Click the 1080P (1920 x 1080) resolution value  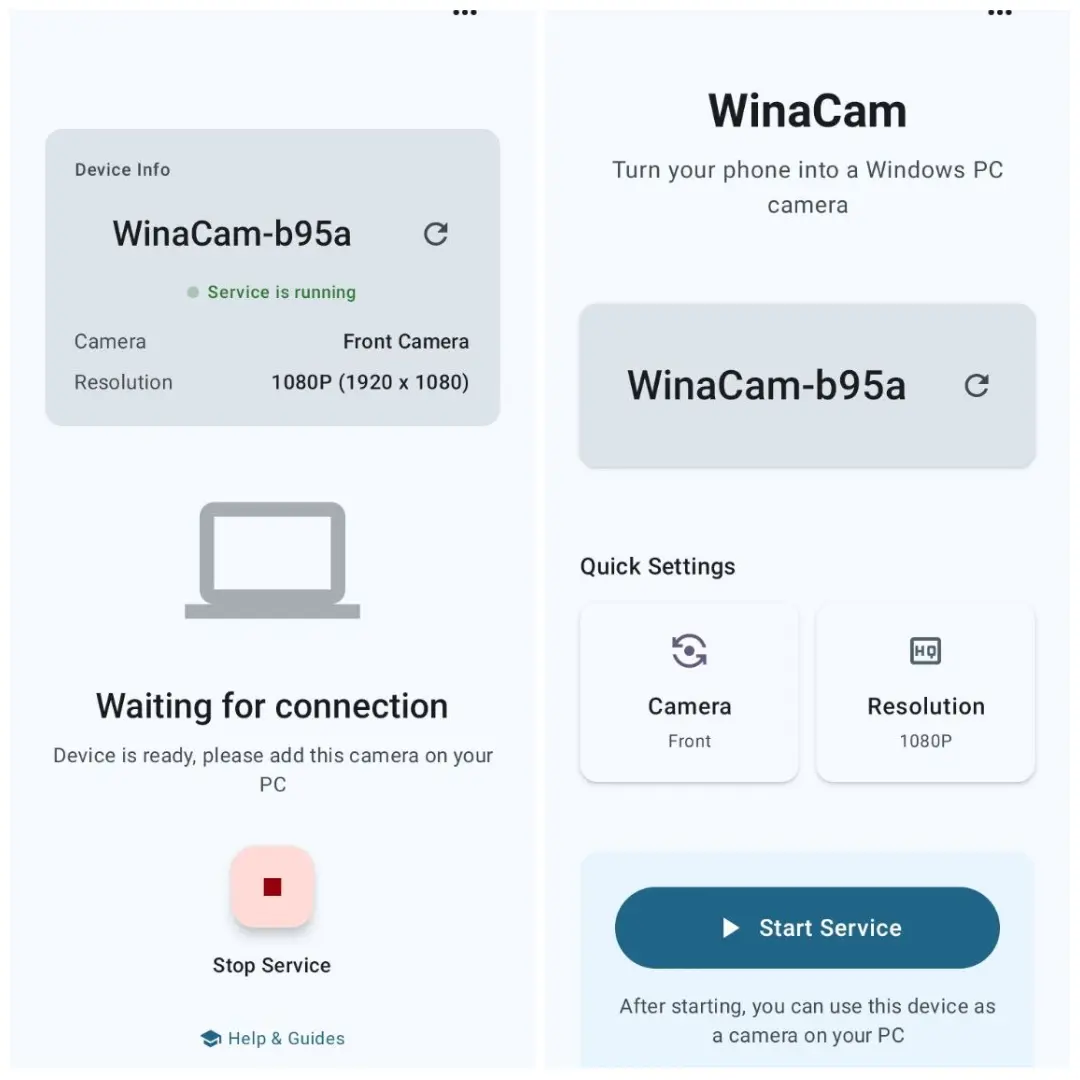pyautogui.click(x=370, y=382)
